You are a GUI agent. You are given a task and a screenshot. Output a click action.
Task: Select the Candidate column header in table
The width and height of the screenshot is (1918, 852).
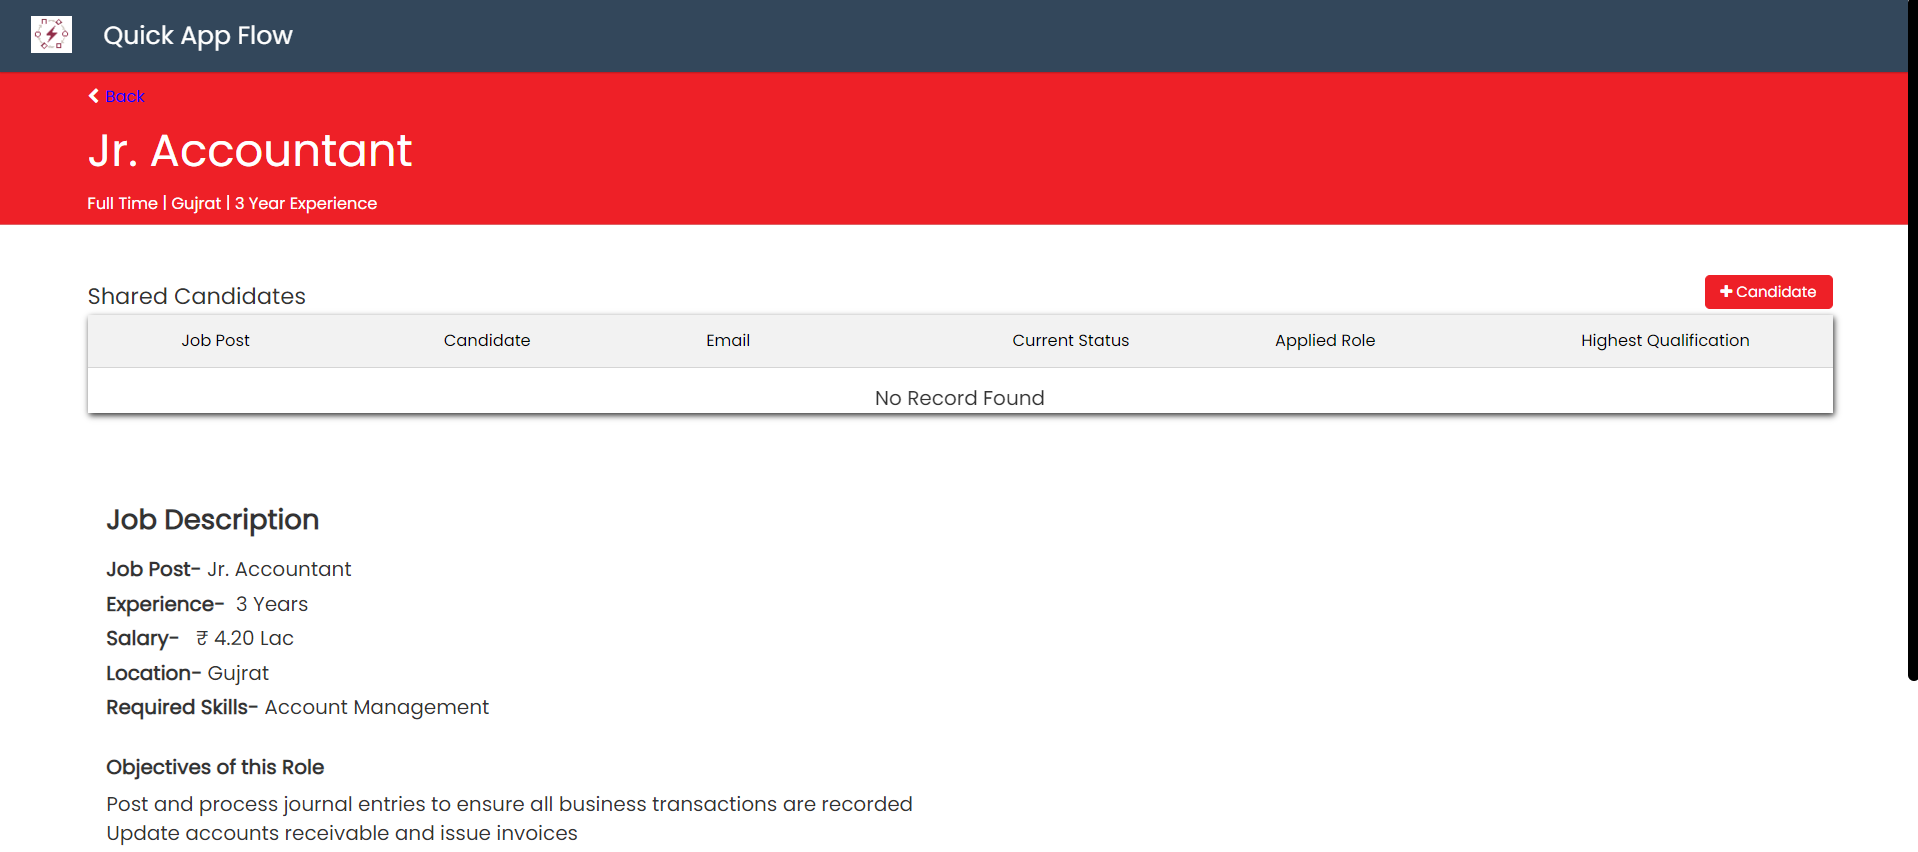click(x=486, y=341)
